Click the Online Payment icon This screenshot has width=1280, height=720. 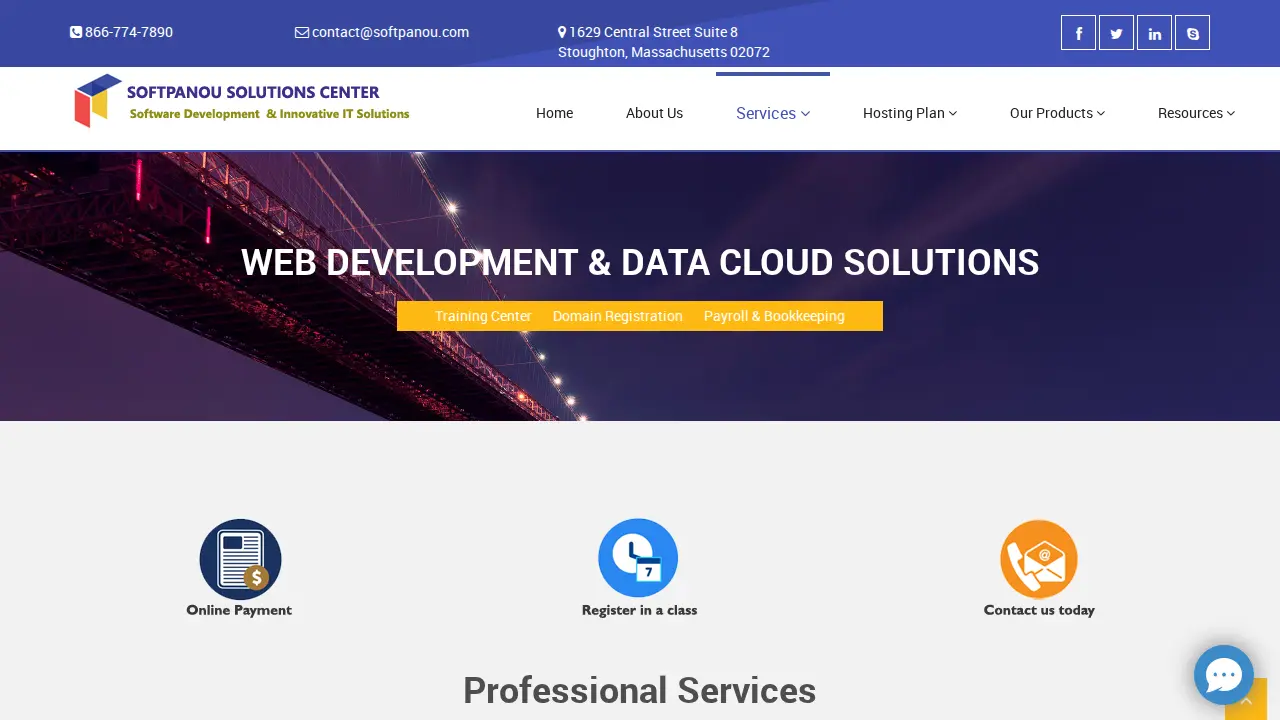click(240, 568)
